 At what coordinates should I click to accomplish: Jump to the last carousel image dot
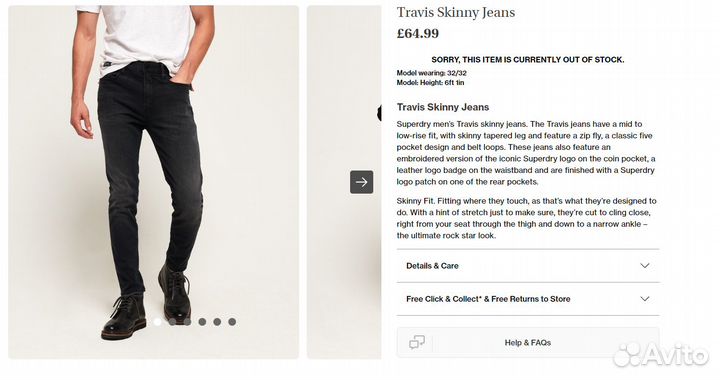pos(232,322)
